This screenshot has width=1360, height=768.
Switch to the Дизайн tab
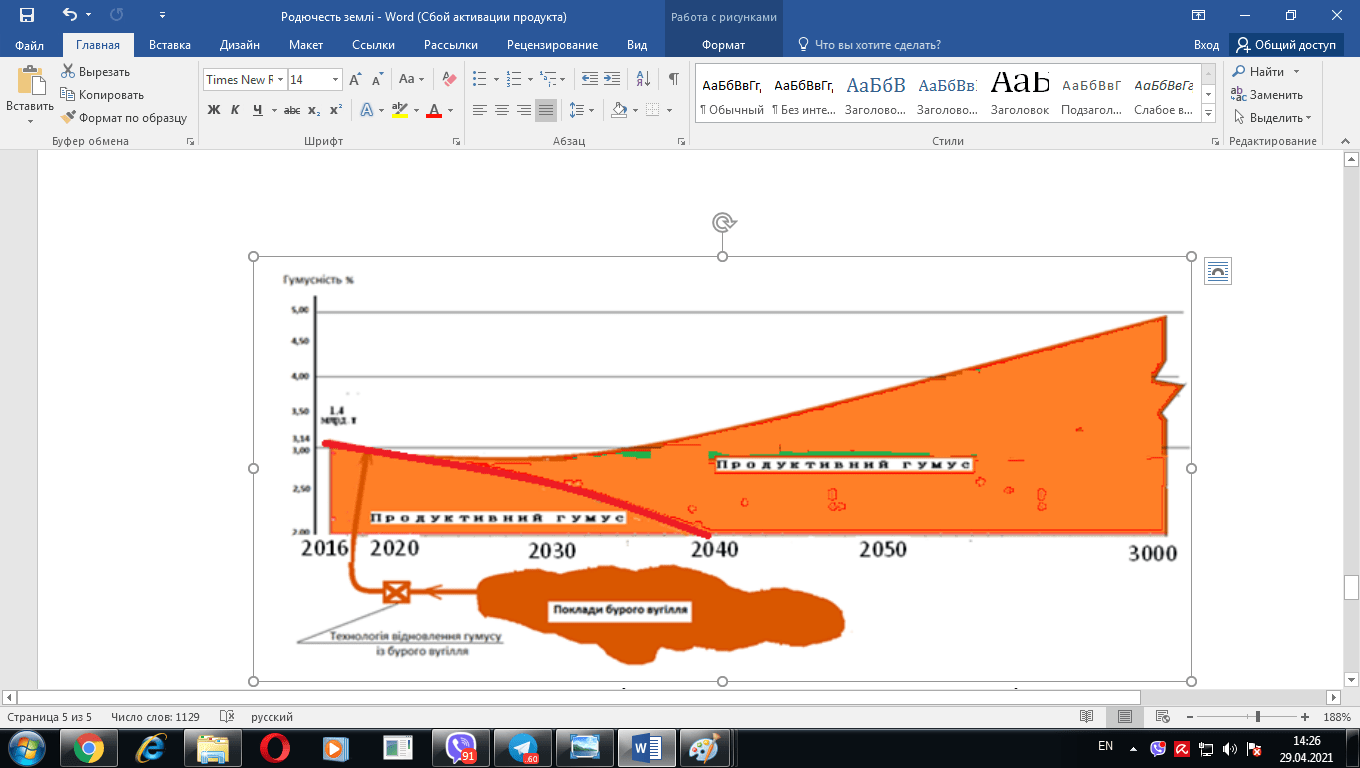241,45
